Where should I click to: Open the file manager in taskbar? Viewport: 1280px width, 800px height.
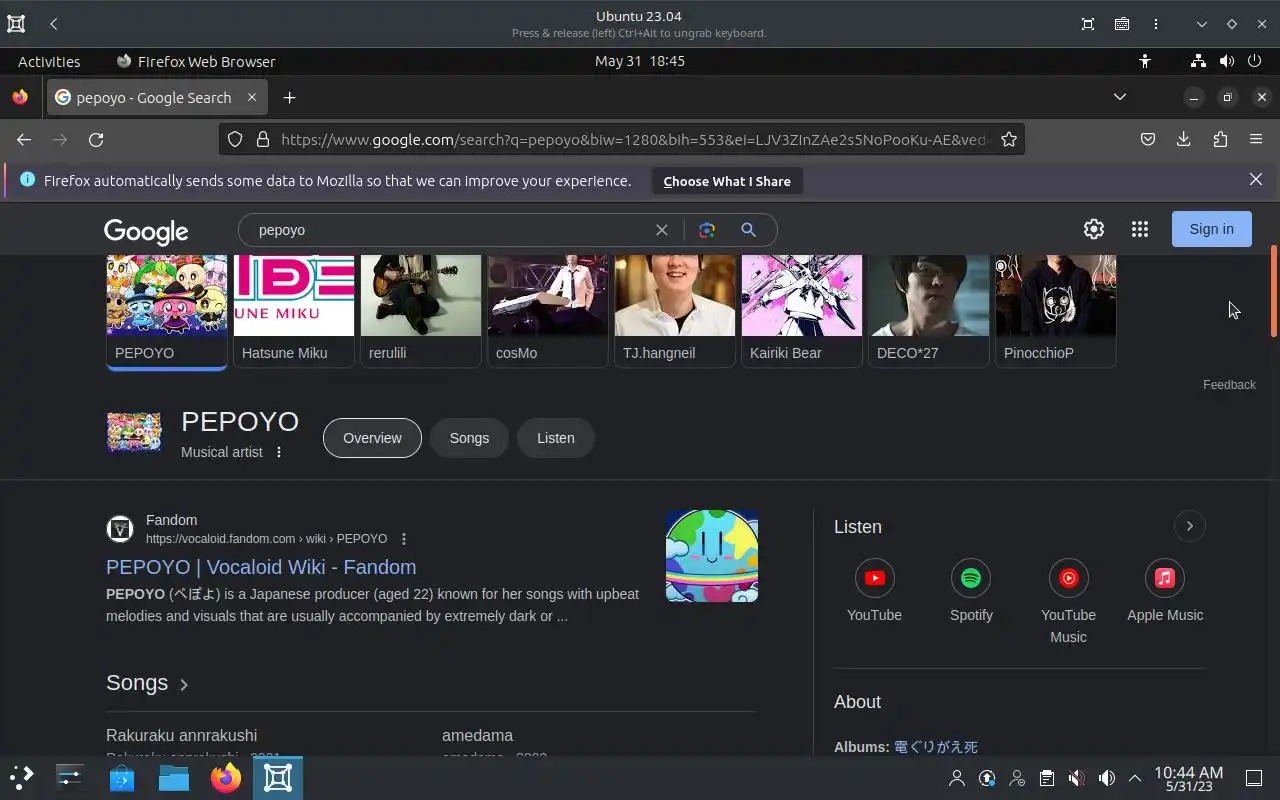[x=174, y=777]
